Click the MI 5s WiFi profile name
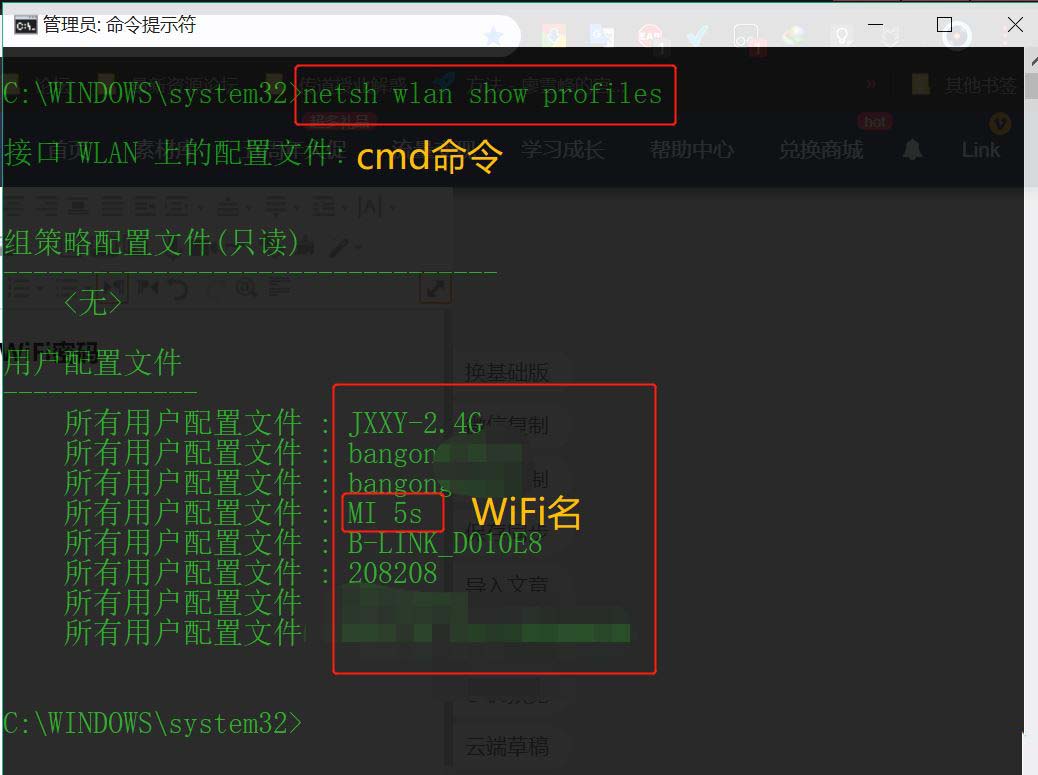Viewport: 1038px width, 775px height. pos(385,513)
